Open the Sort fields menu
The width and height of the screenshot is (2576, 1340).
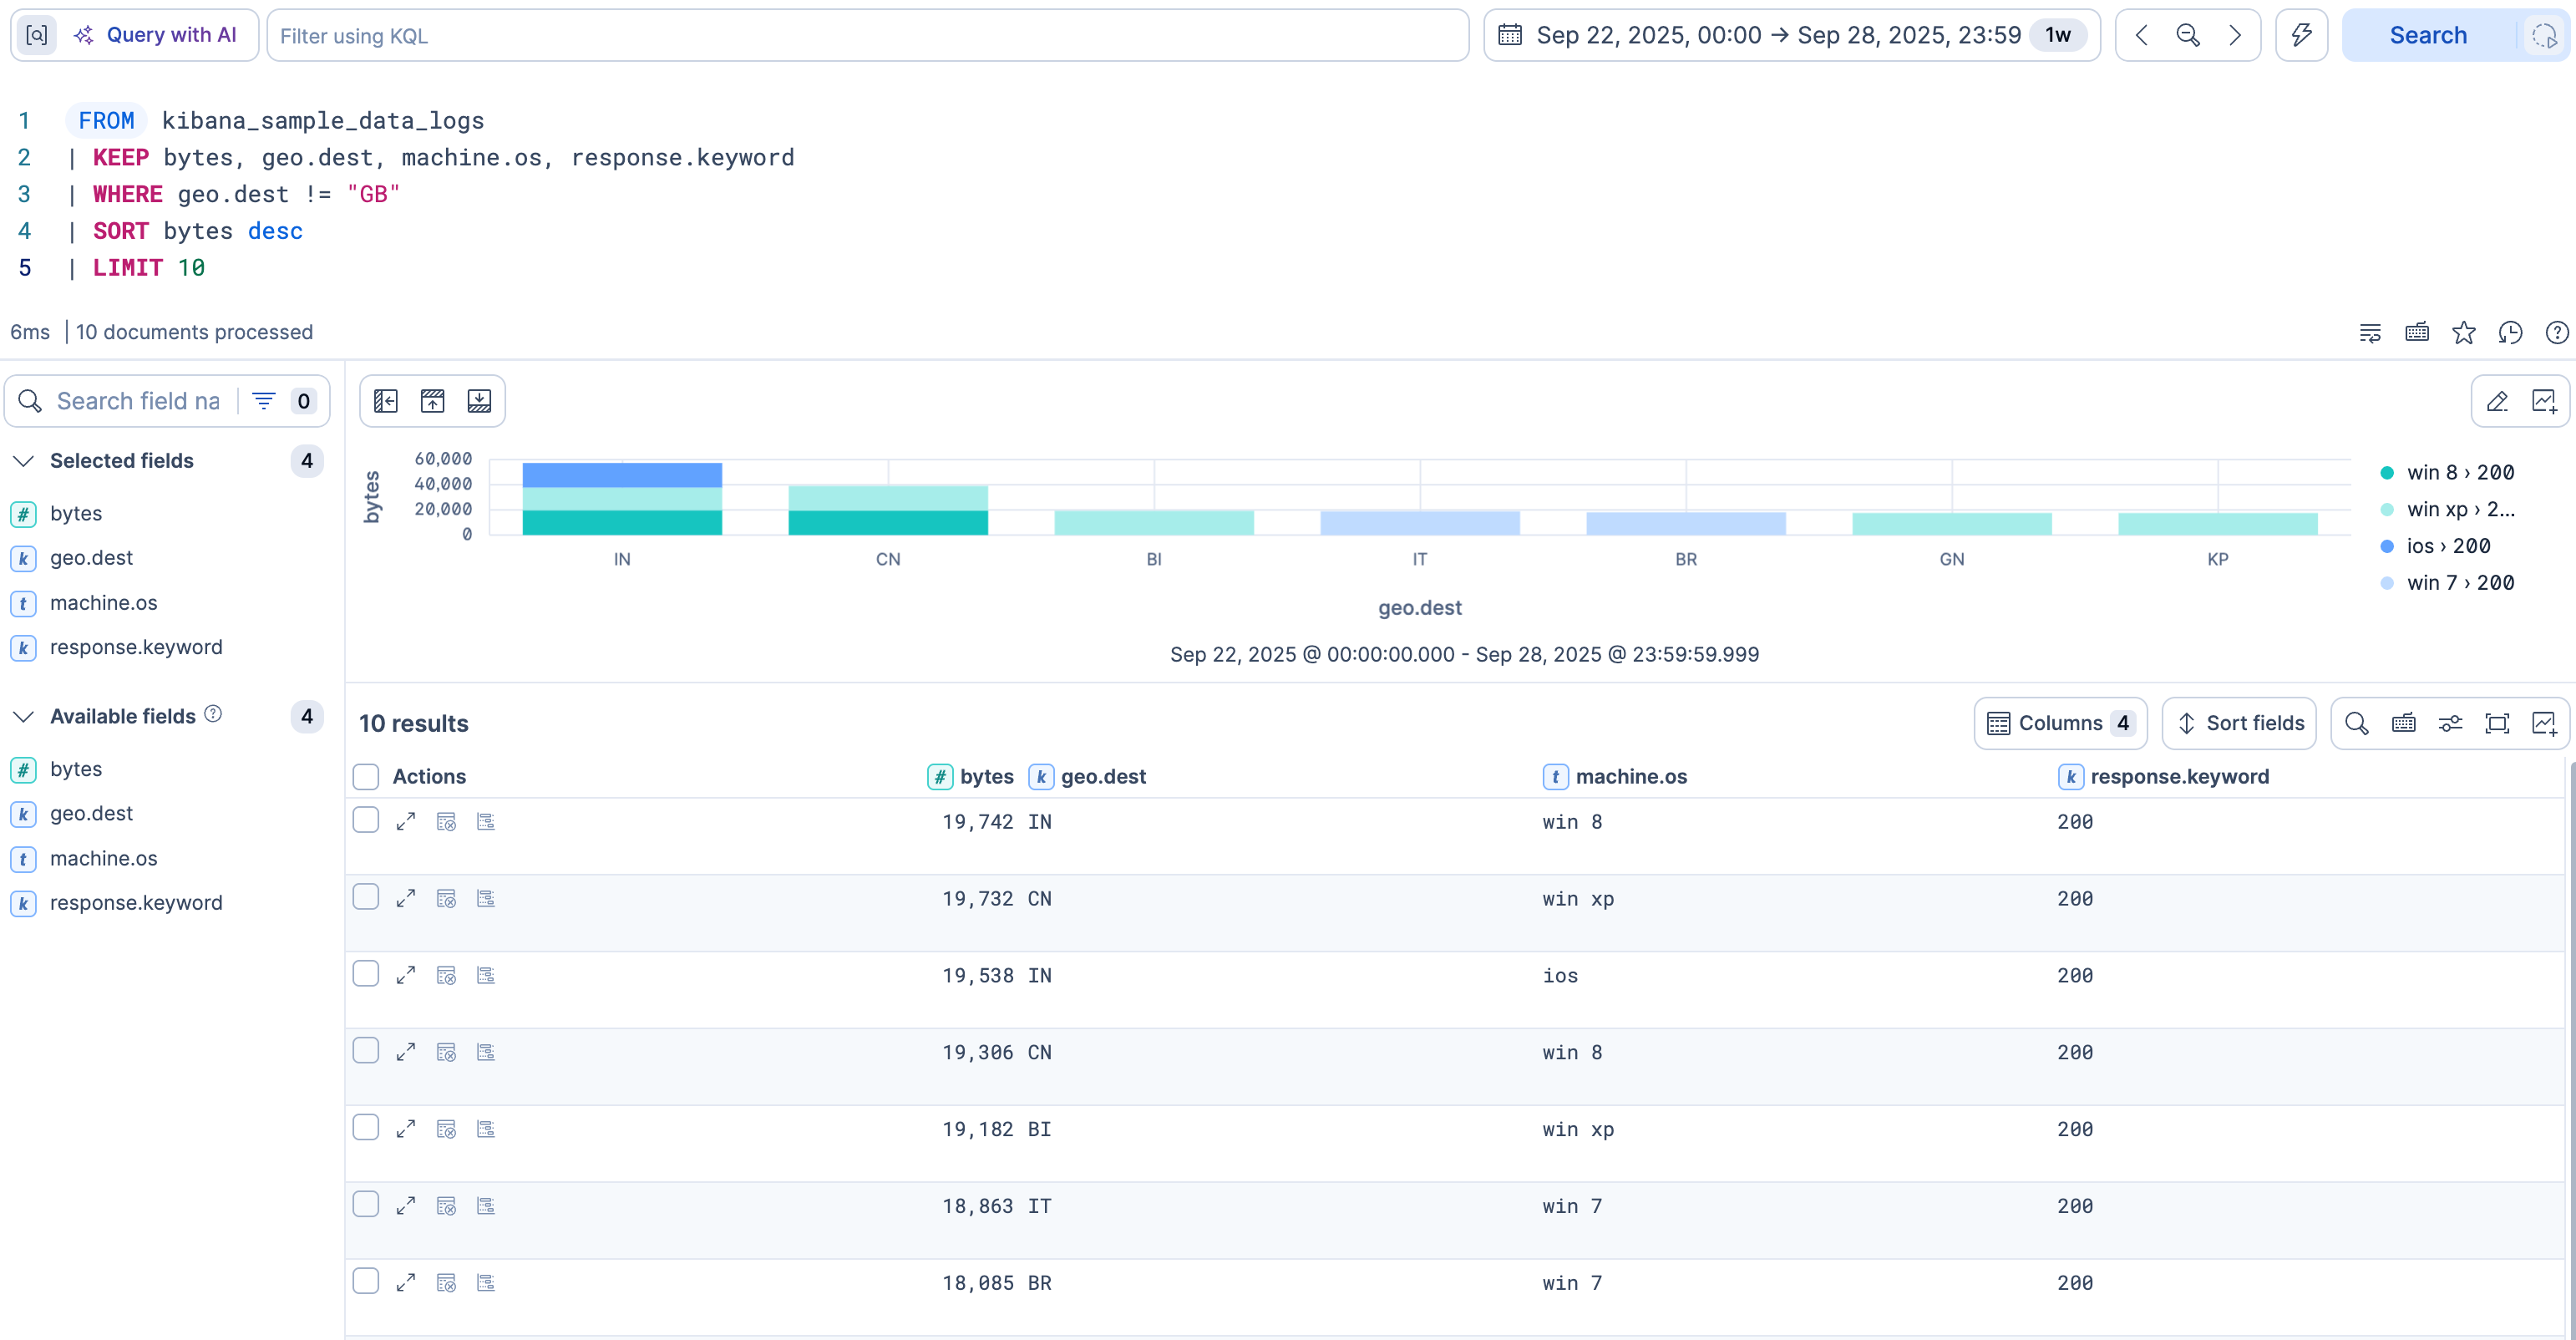click(2239, 723)
